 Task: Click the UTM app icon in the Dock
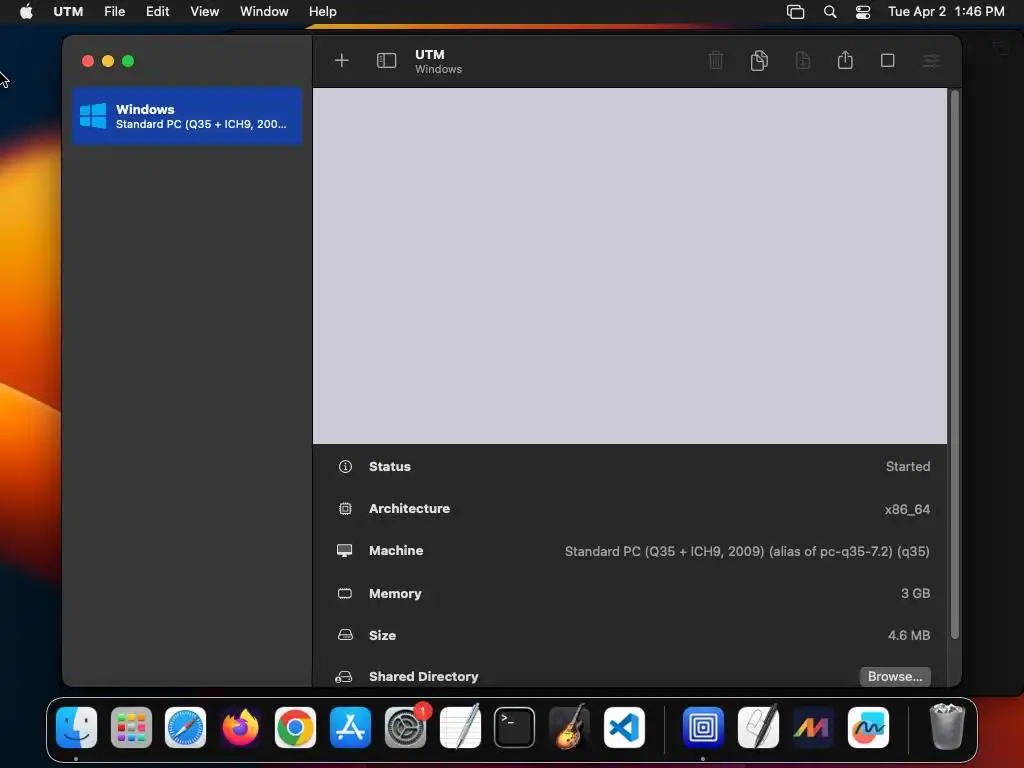pyautogui.click(x=703, y=727)
